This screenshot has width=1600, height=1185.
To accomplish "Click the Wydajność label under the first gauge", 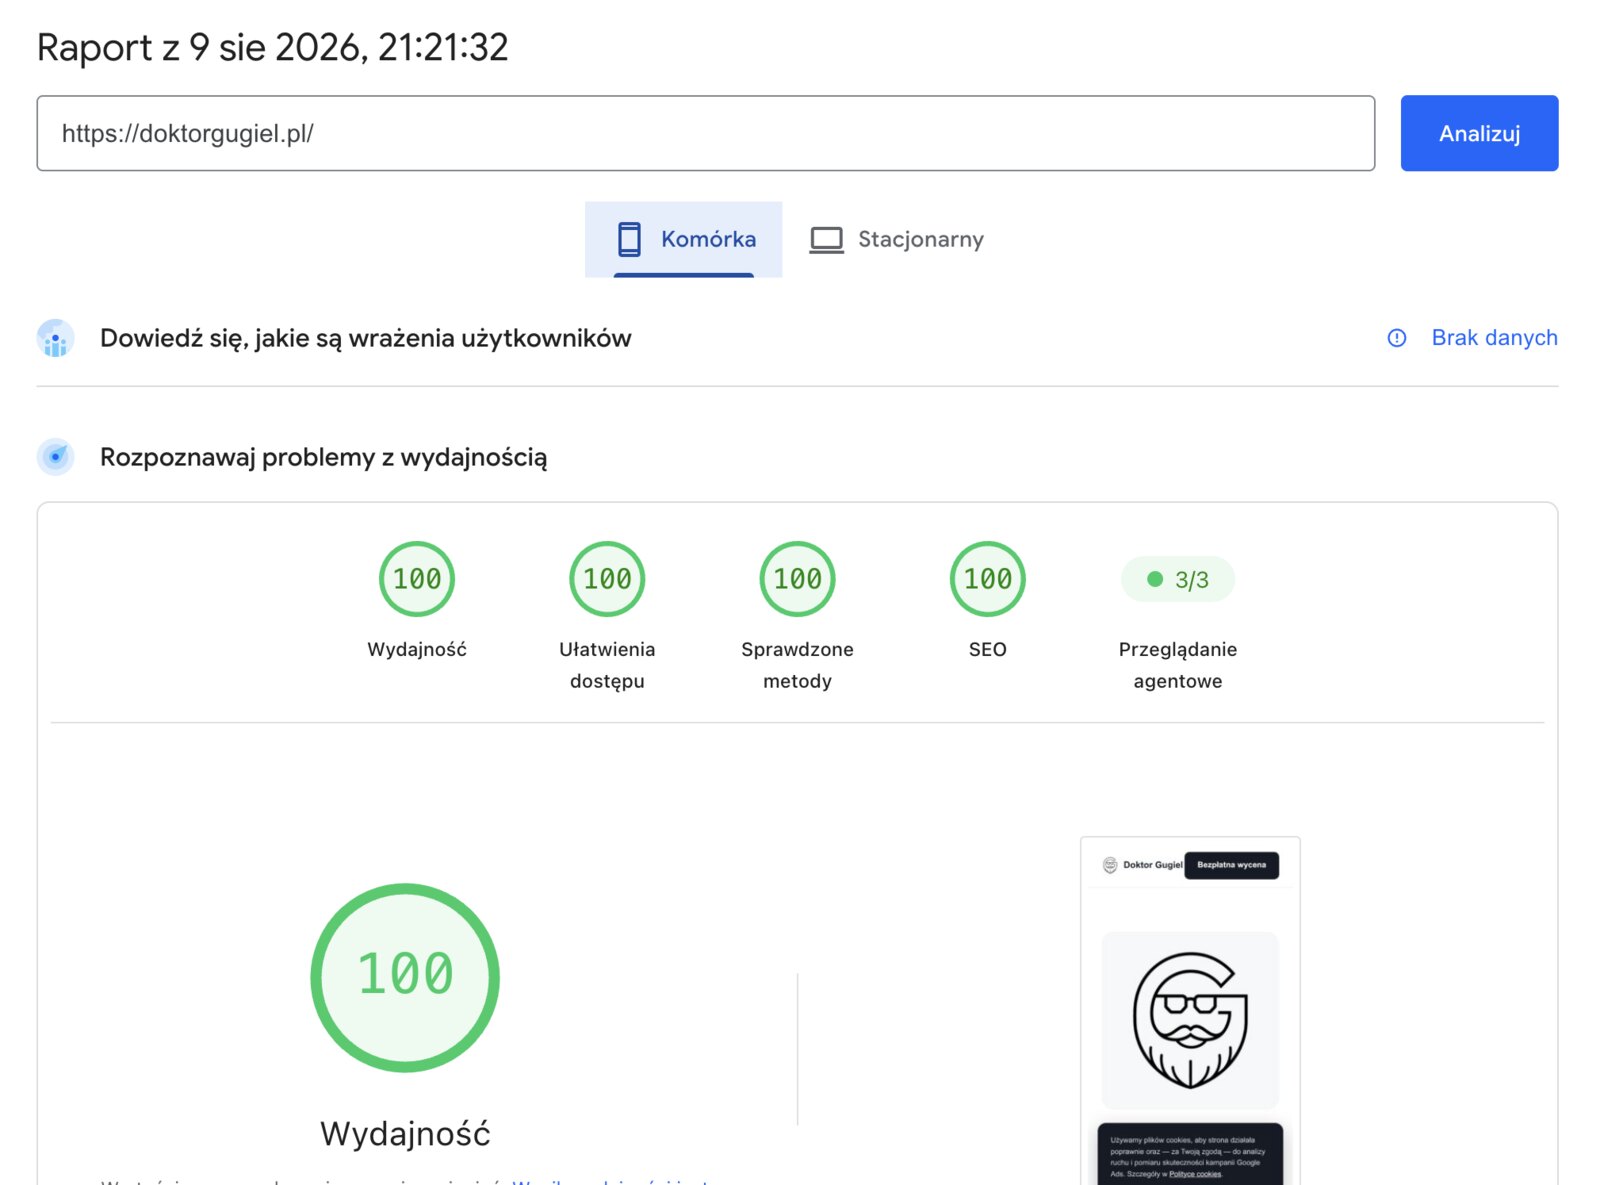I will point(417,649).
